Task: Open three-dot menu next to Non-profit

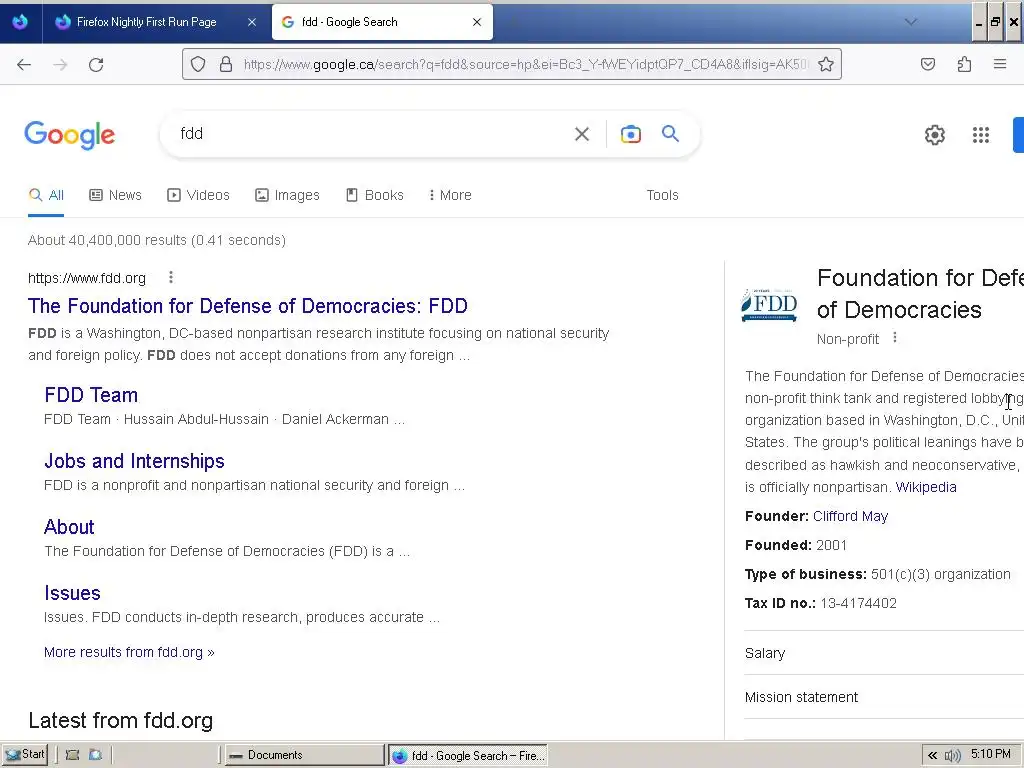Action: tap(895, 338)
